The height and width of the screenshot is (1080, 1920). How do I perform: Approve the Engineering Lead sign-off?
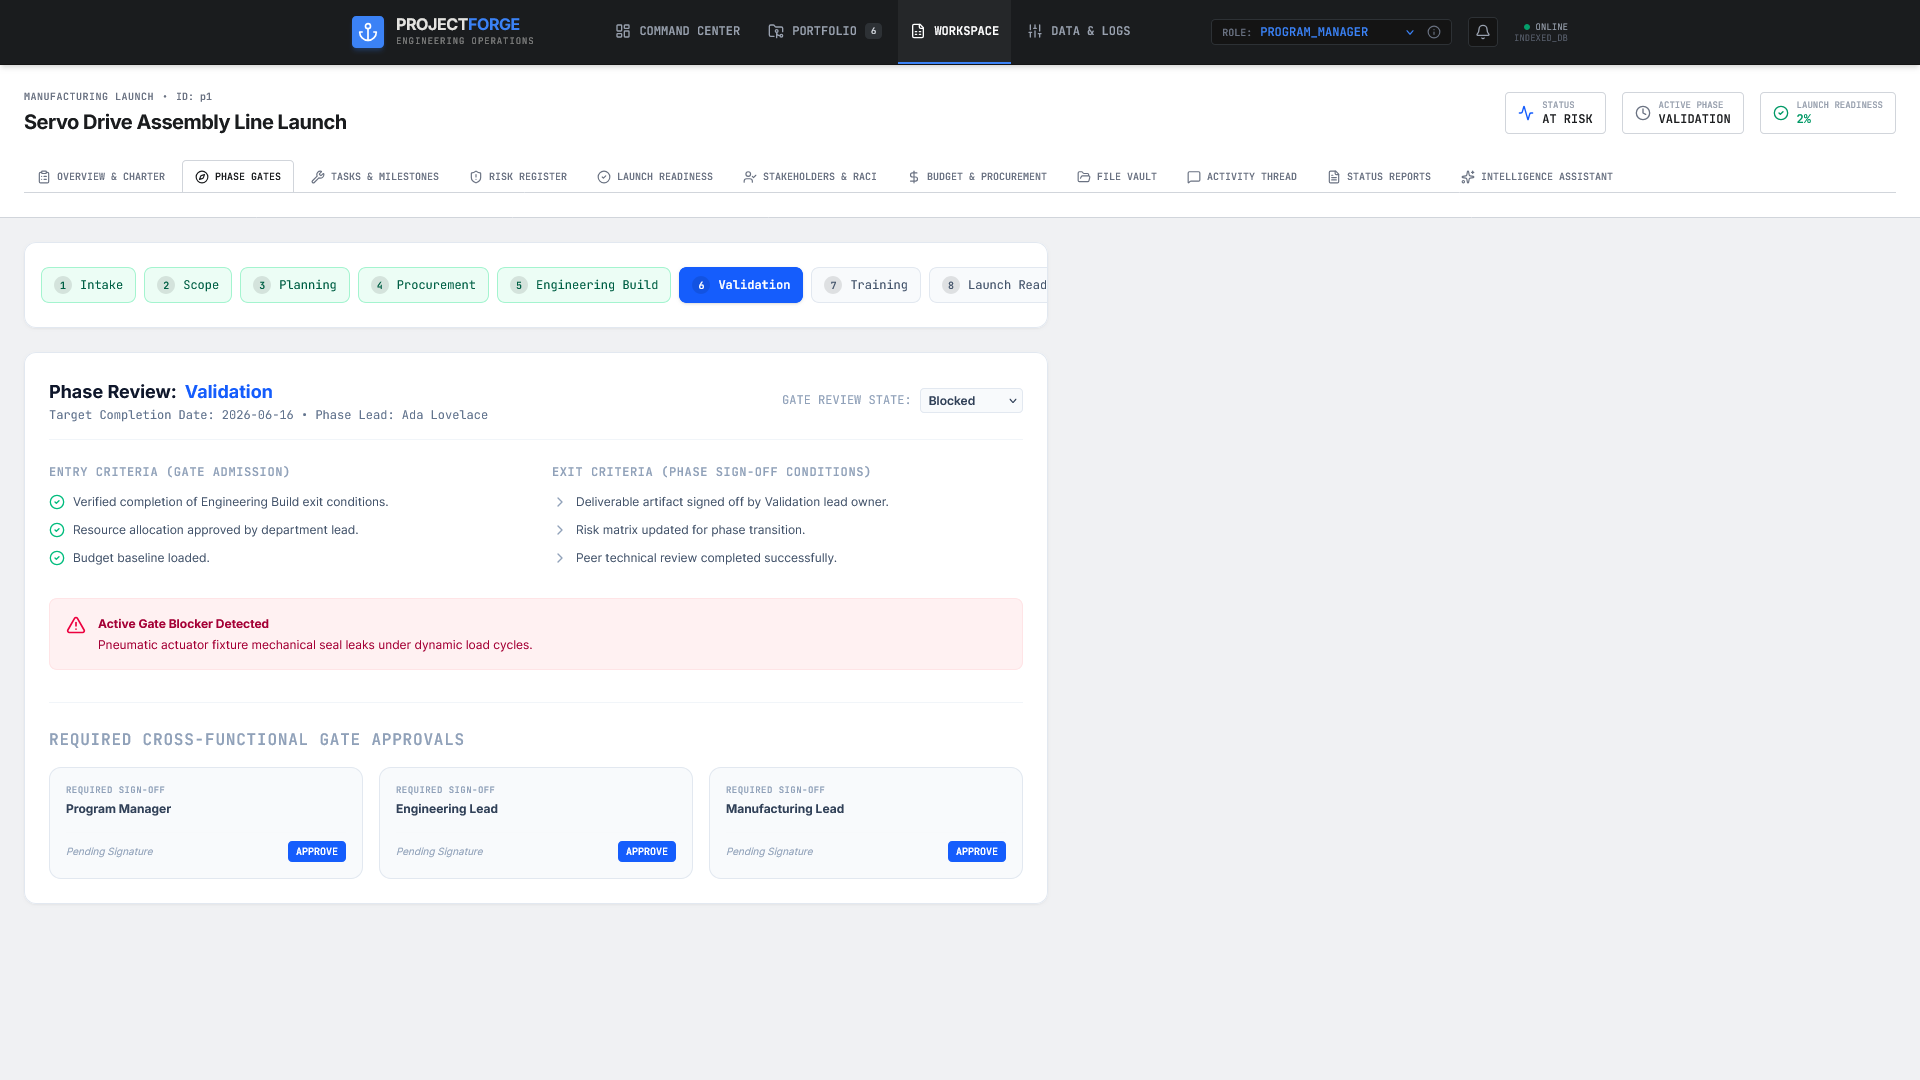(647, 852)
